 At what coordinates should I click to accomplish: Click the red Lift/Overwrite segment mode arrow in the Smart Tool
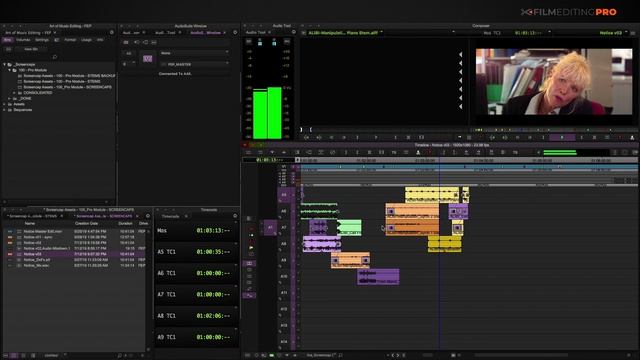tap(251, 229)
